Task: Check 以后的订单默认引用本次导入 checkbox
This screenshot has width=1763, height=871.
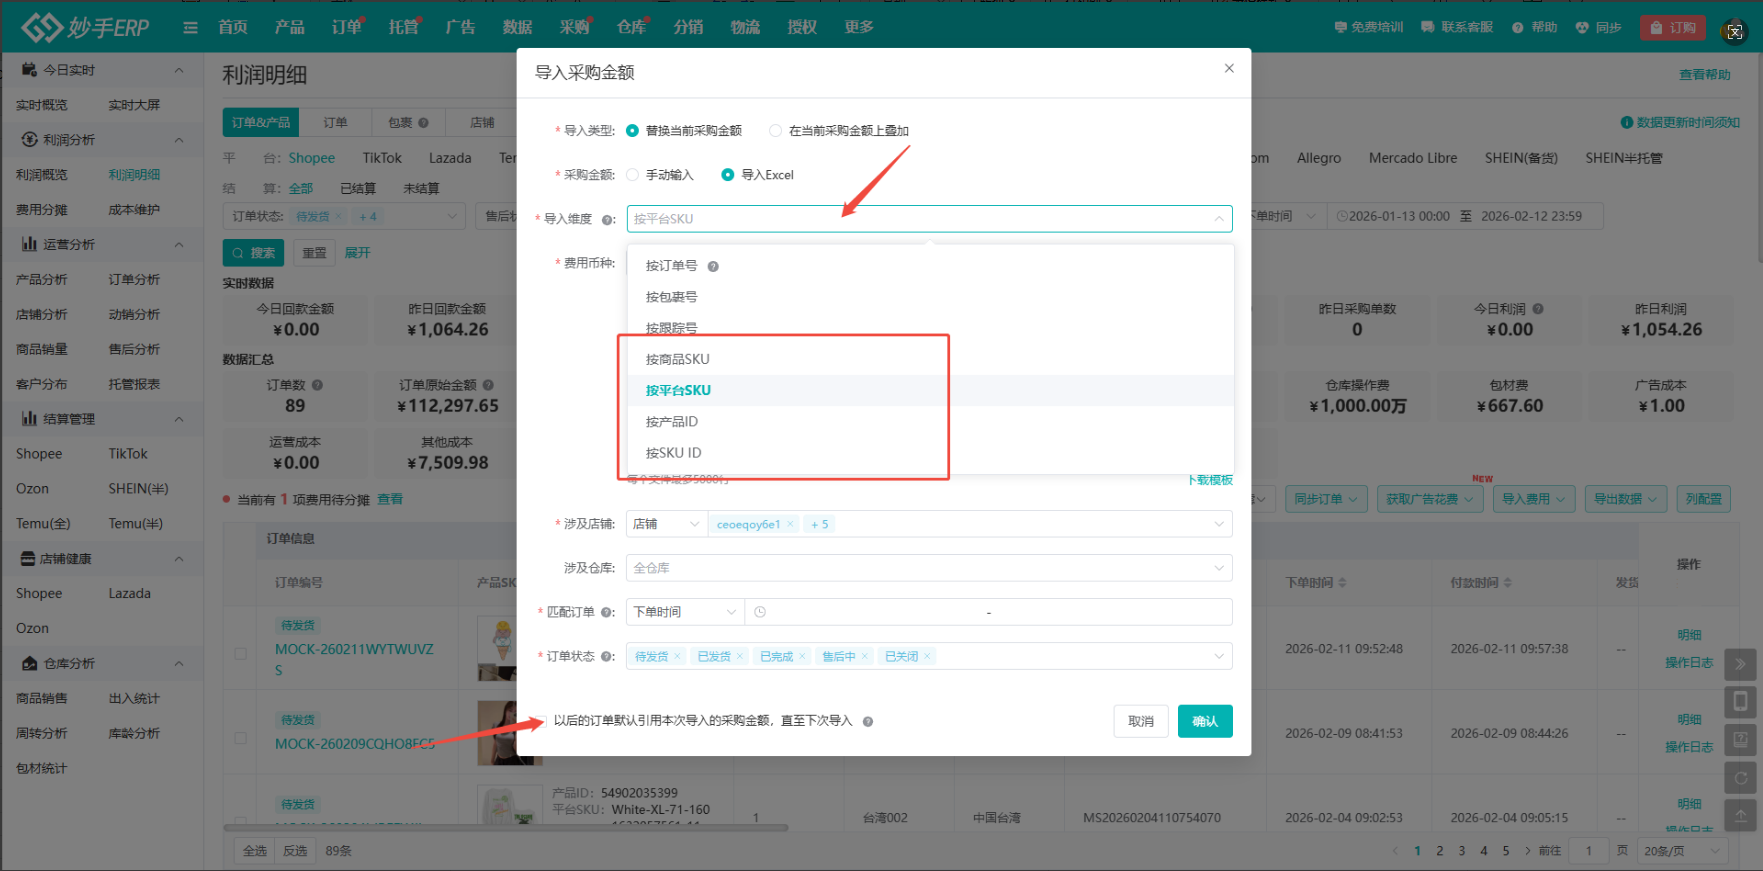Action: click(541, 721)
